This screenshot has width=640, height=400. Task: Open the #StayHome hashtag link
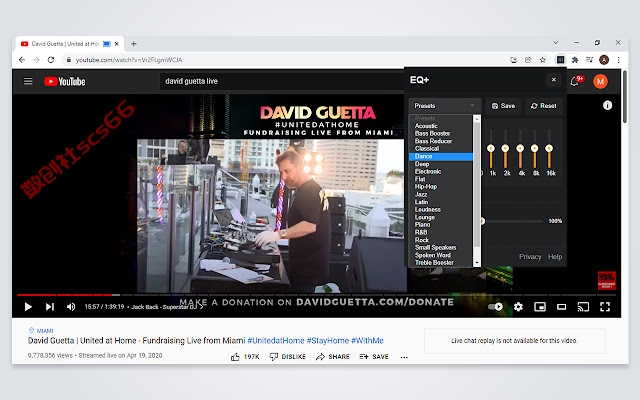click(x=328, y=340)
